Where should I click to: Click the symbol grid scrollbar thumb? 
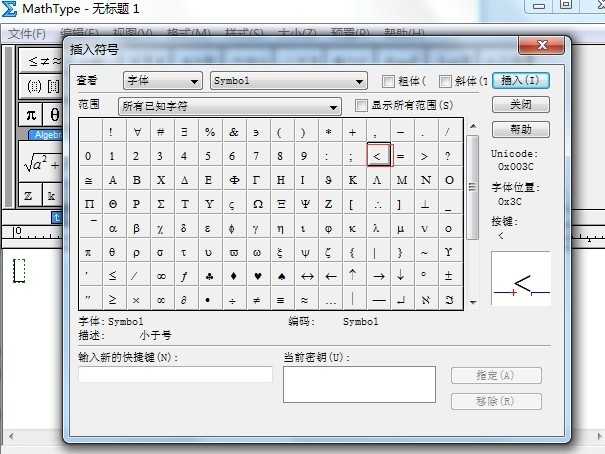[473, 187]
